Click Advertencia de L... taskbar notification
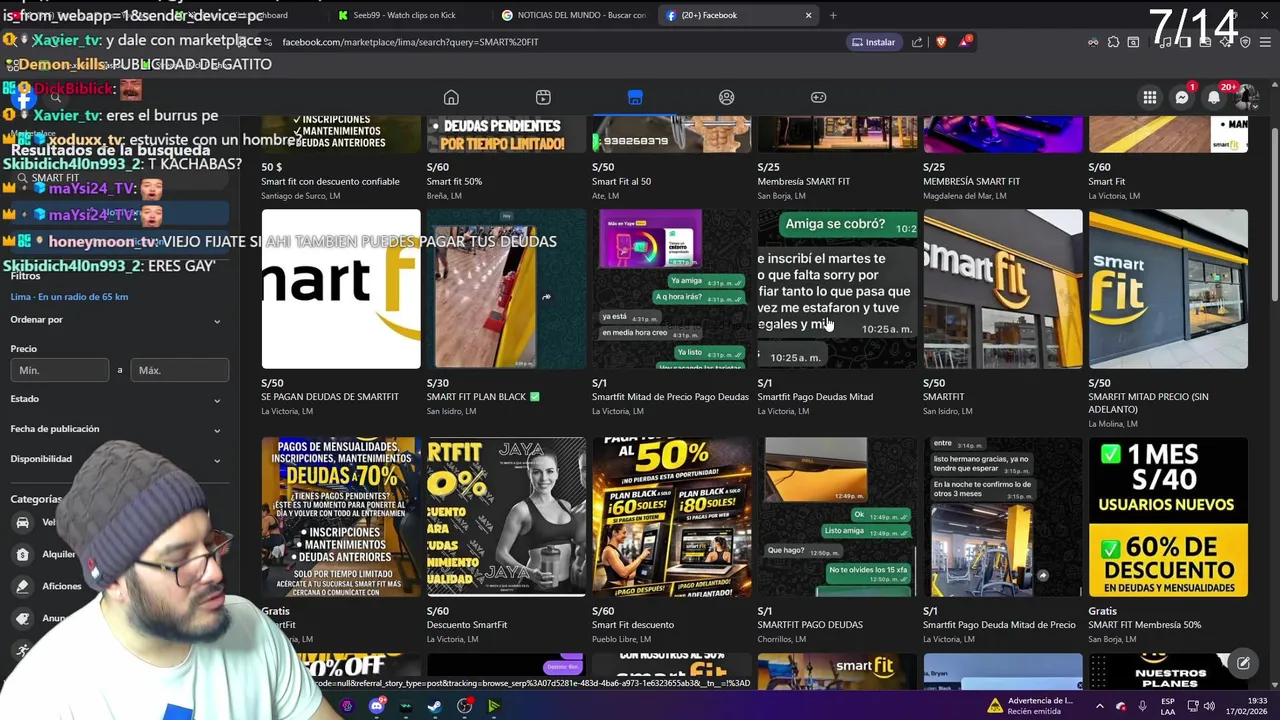1280x720 pixels. pyautogui.click(x=1030, y=706)
